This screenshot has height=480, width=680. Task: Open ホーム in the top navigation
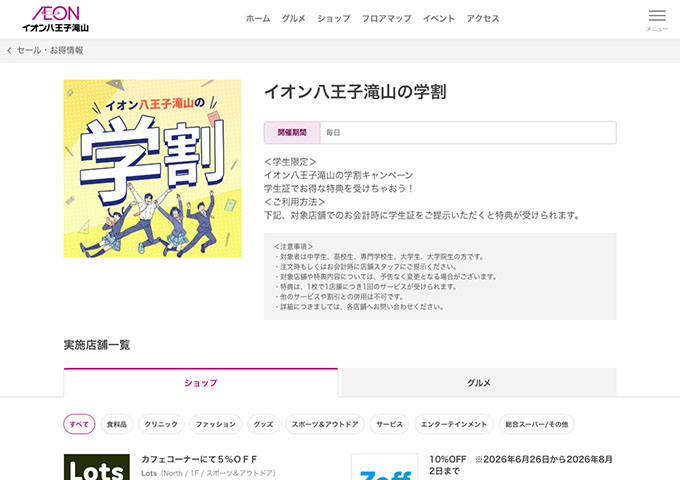258,19
